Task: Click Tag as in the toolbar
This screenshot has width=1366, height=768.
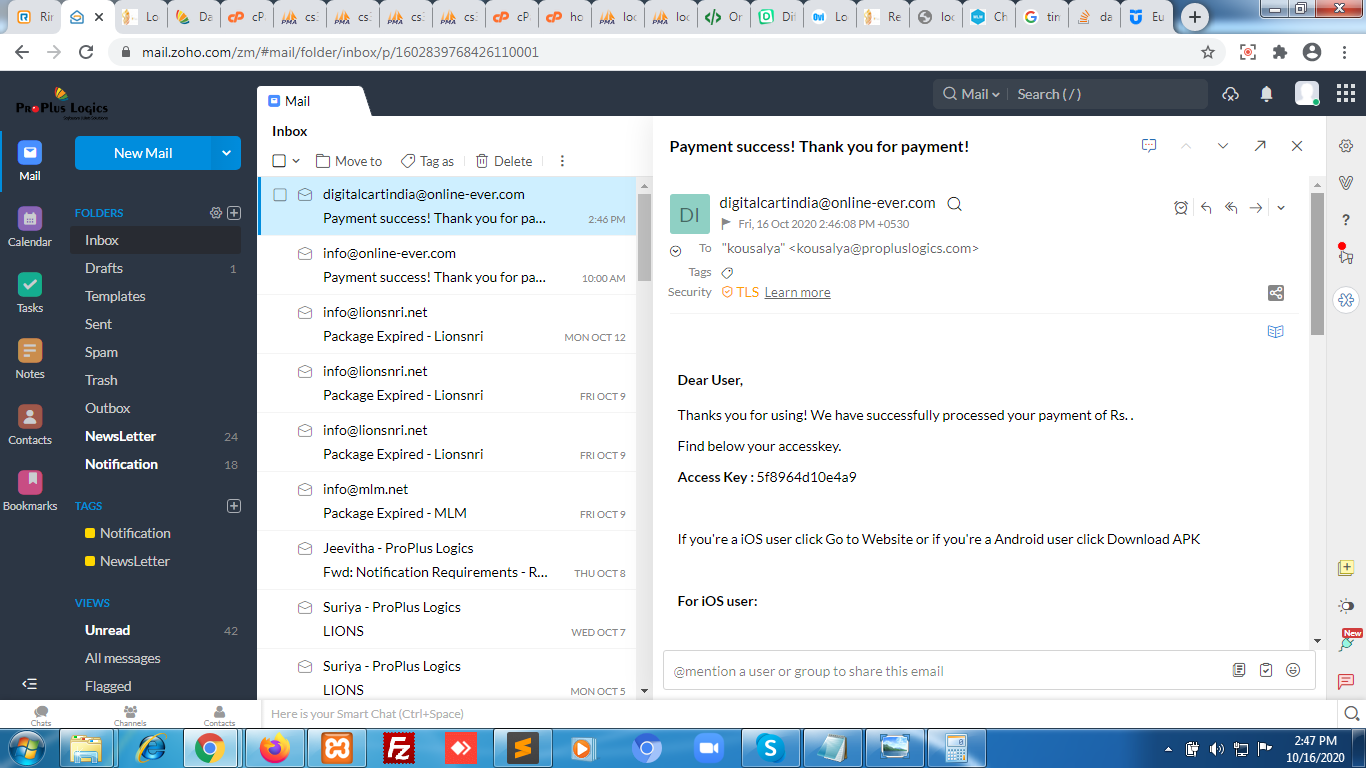Action: click(x=427, y=161)
